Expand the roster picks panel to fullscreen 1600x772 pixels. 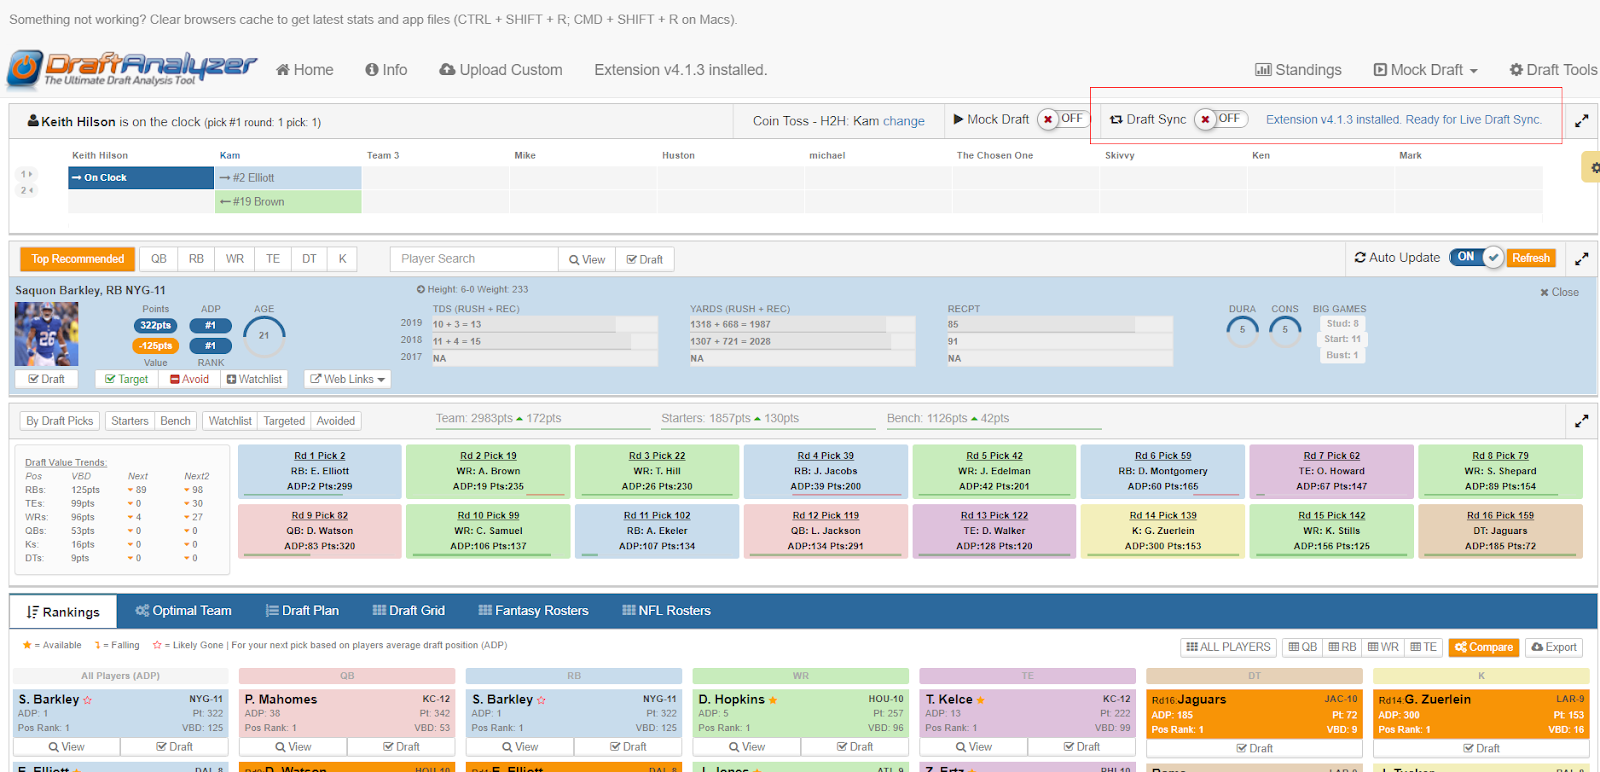click(x=1582, y=421)
